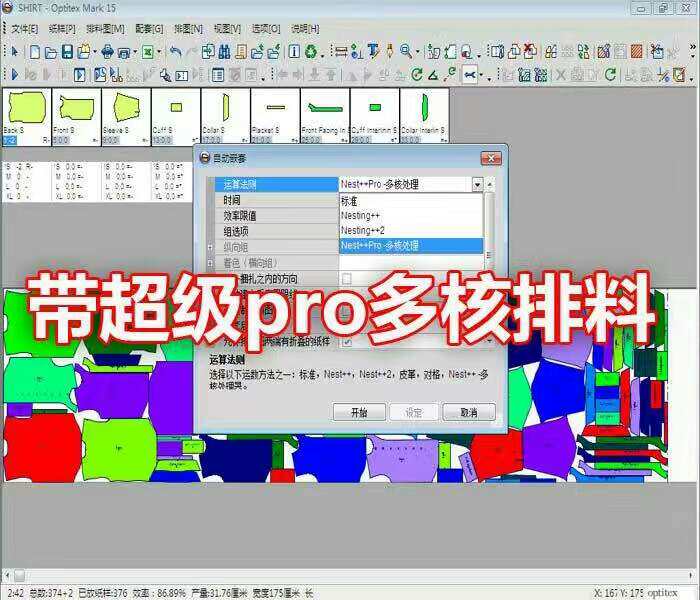Click the red hatched square icon
Screen dimensions: 700x600
tap(637, 52)
